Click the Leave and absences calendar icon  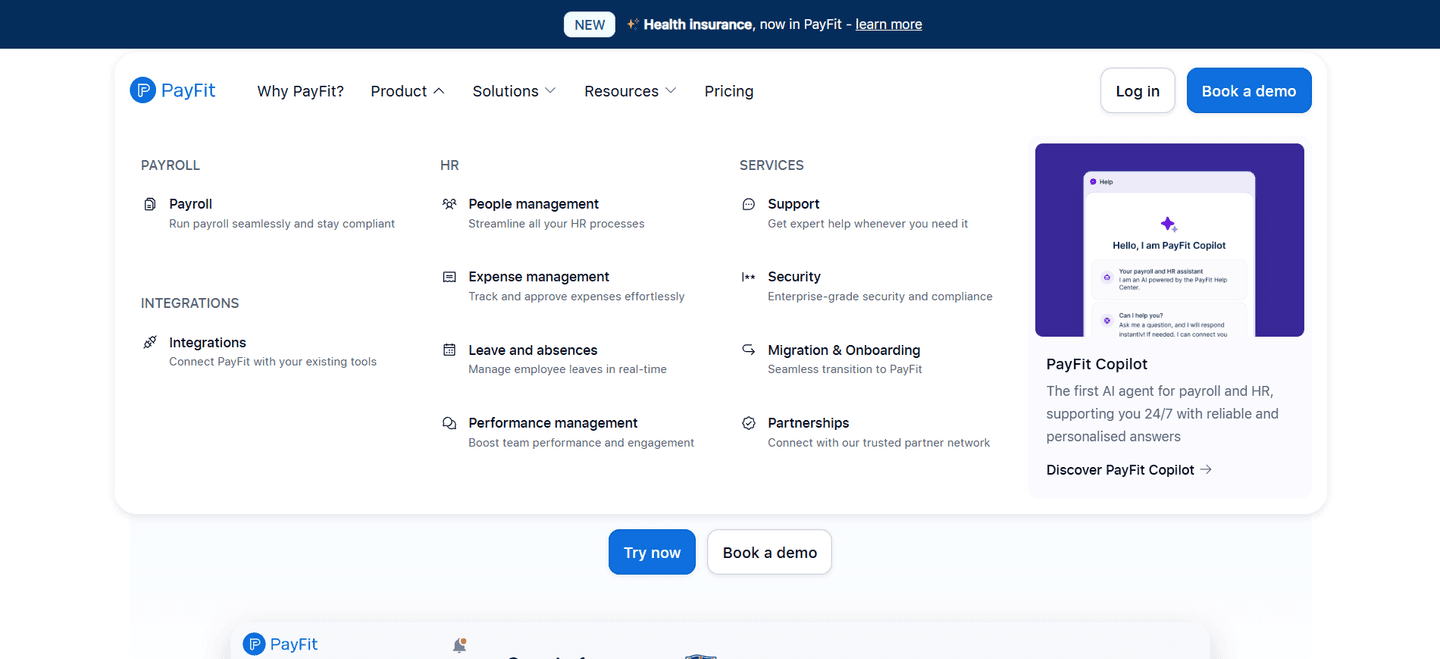(449, 350)
